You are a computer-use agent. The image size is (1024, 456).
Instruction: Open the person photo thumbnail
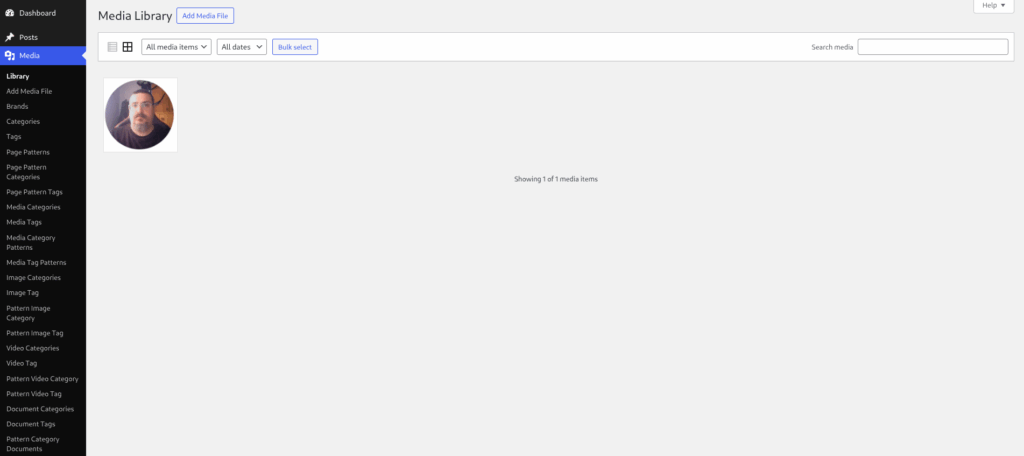140,115
